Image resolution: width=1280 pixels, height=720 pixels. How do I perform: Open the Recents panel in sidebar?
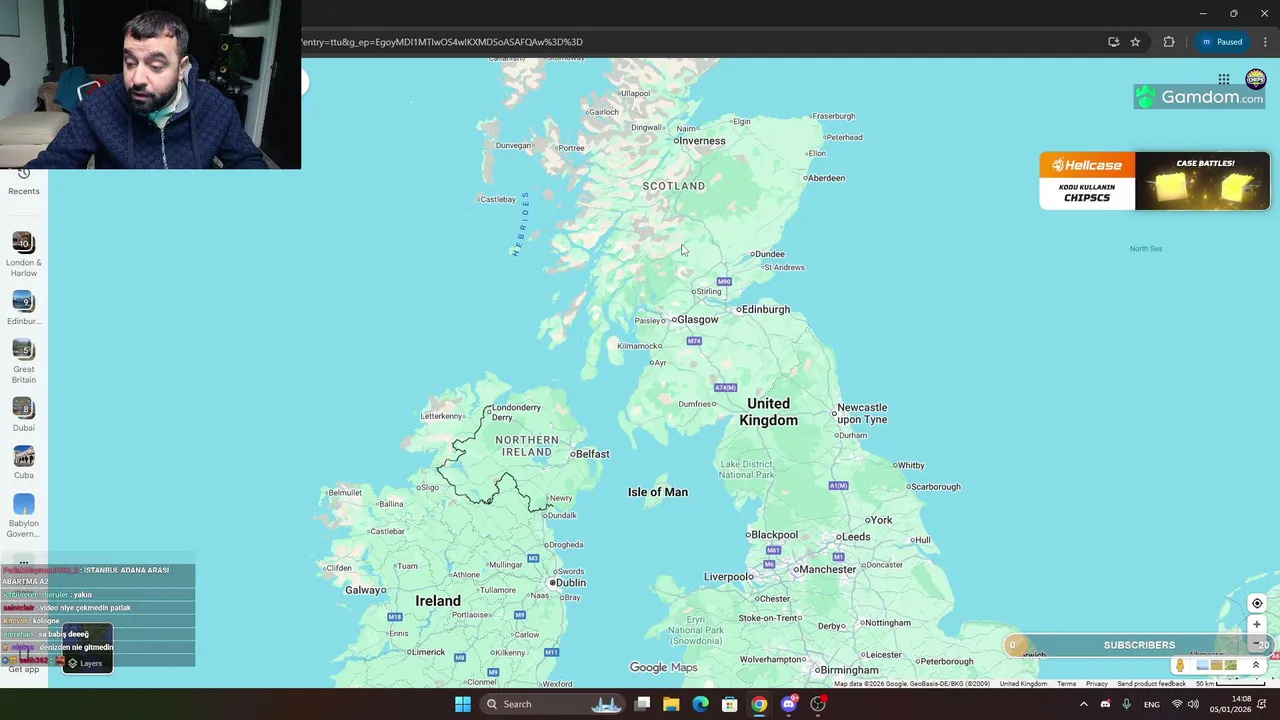(24, 182)
